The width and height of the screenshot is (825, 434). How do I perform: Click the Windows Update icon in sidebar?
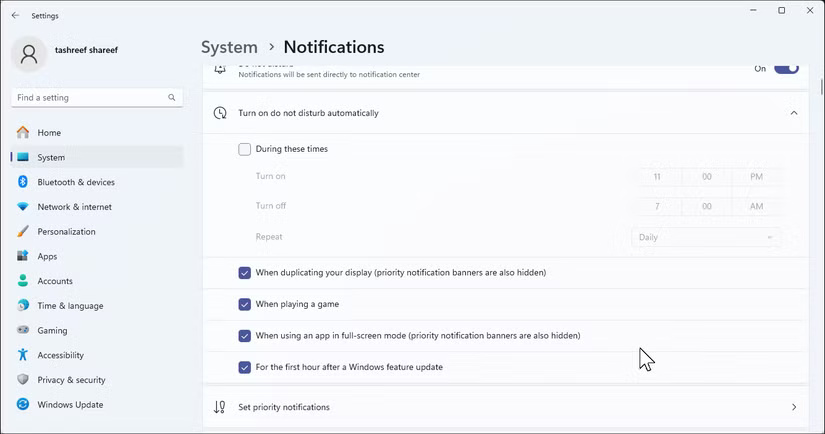click(x=22, y=405)
